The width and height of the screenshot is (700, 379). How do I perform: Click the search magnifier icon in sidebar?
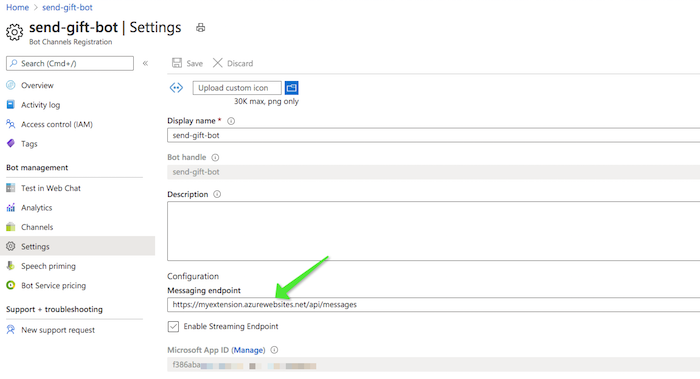point(14,63)
